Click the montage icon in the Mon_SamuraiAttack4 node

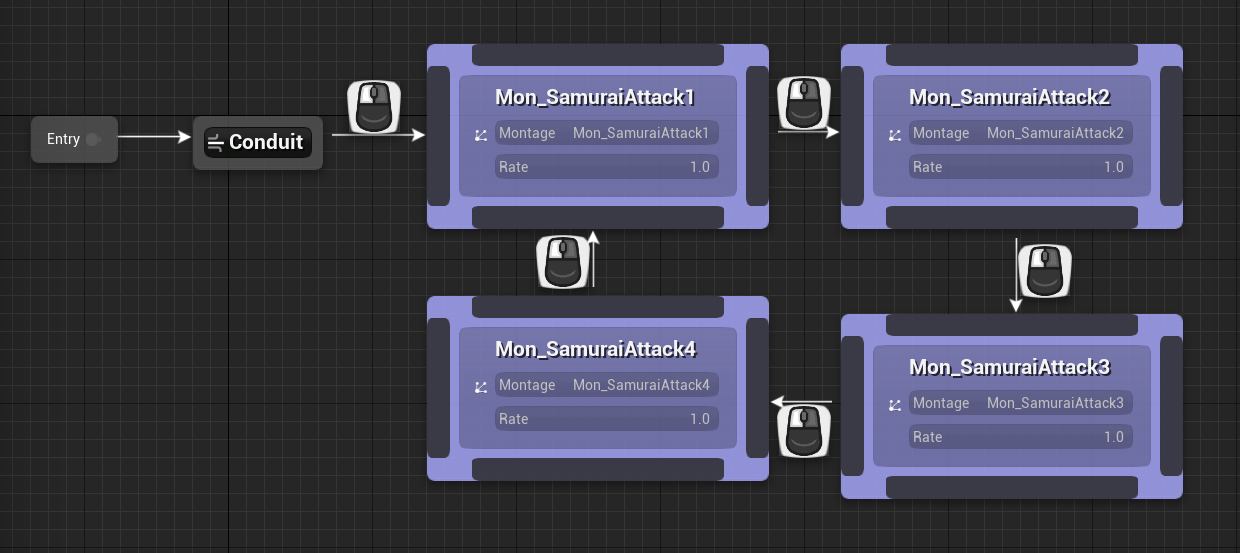(x=481, y=386)
